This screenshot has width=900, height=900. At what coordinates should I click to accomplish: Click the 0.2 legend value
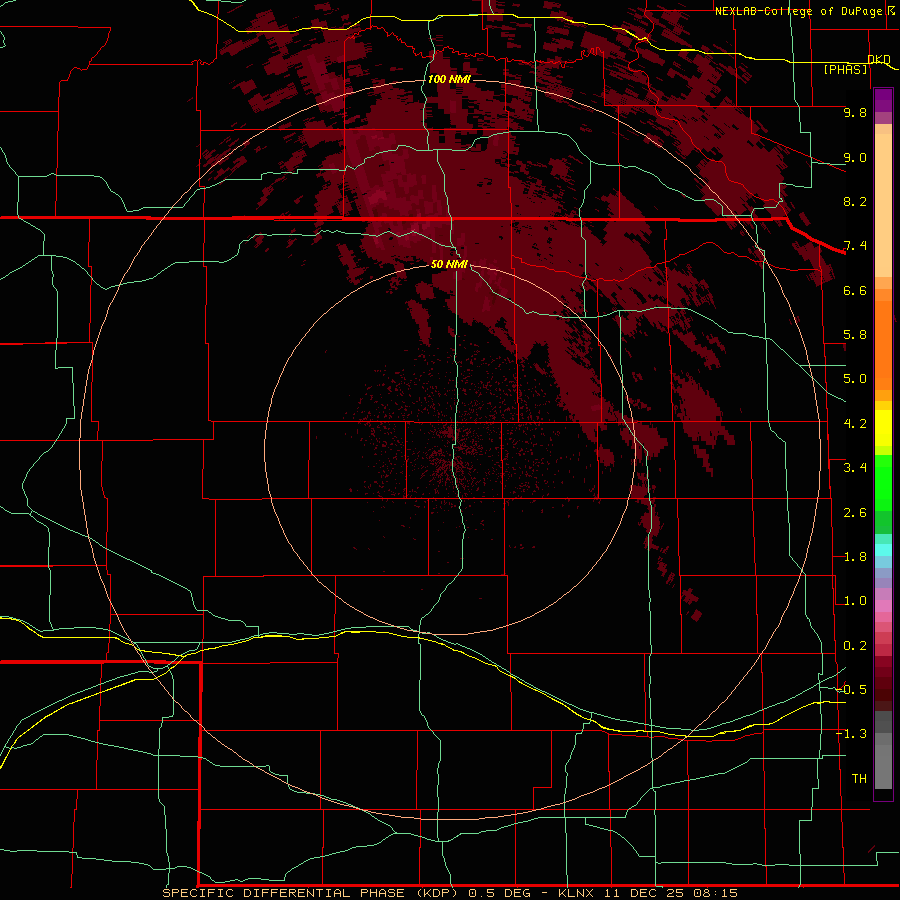point(855,646)
